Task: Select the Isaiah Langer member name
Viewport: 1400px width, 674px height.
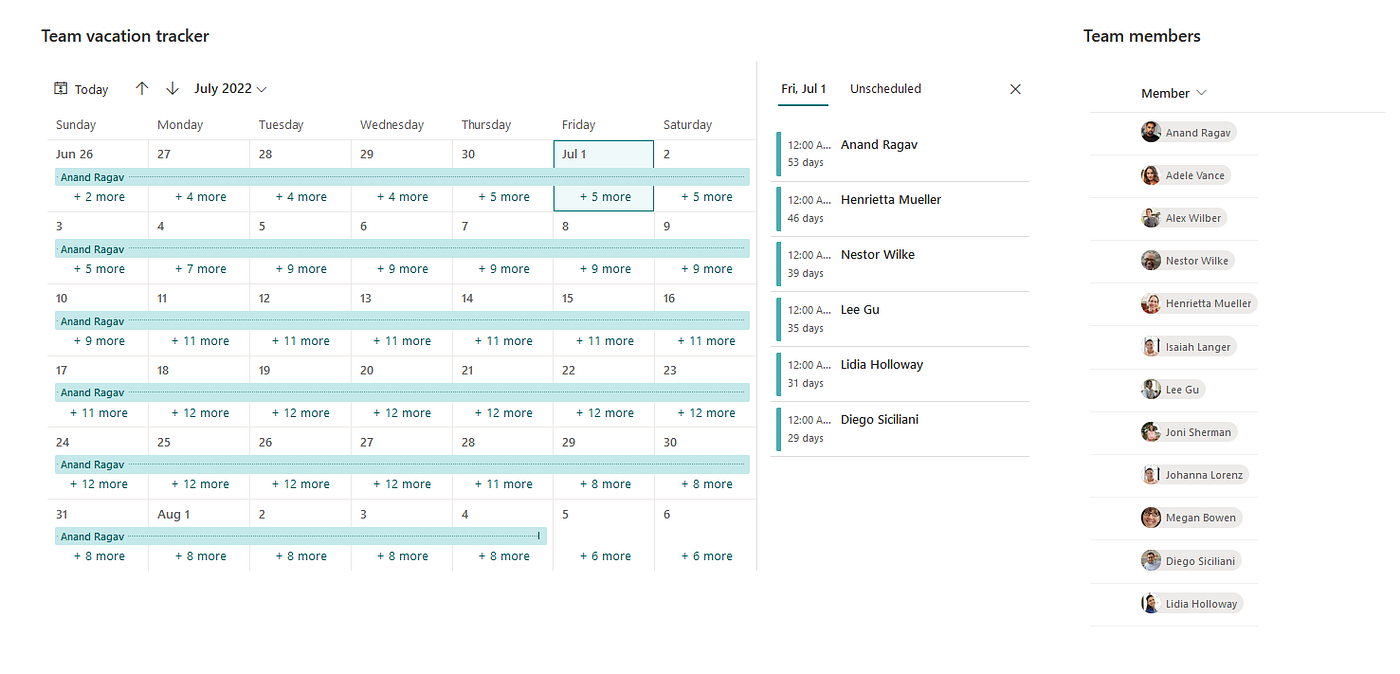Action: (1198, 347)
